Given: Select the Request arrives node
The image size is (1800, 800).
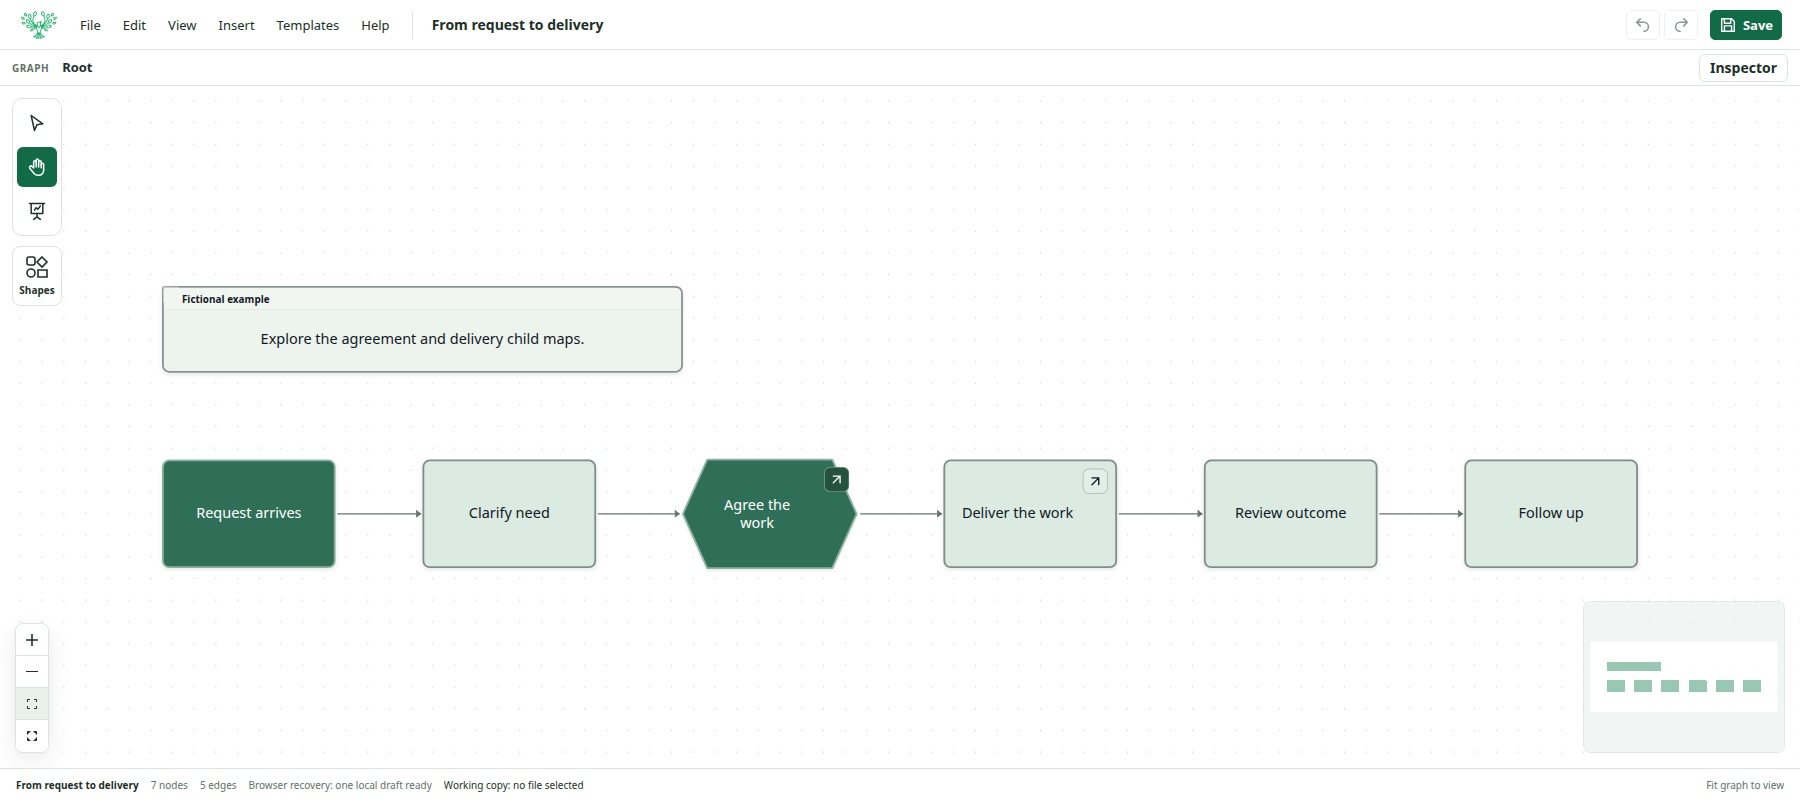Looking at the screenshot, I should click(x=249, y=514).
